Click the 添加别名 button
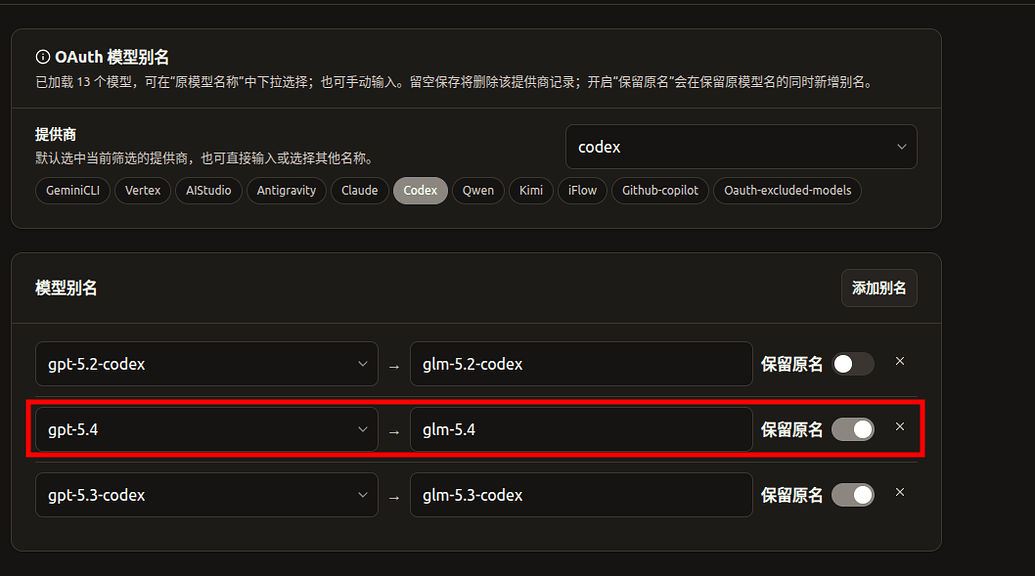 [x=879, y=288]
